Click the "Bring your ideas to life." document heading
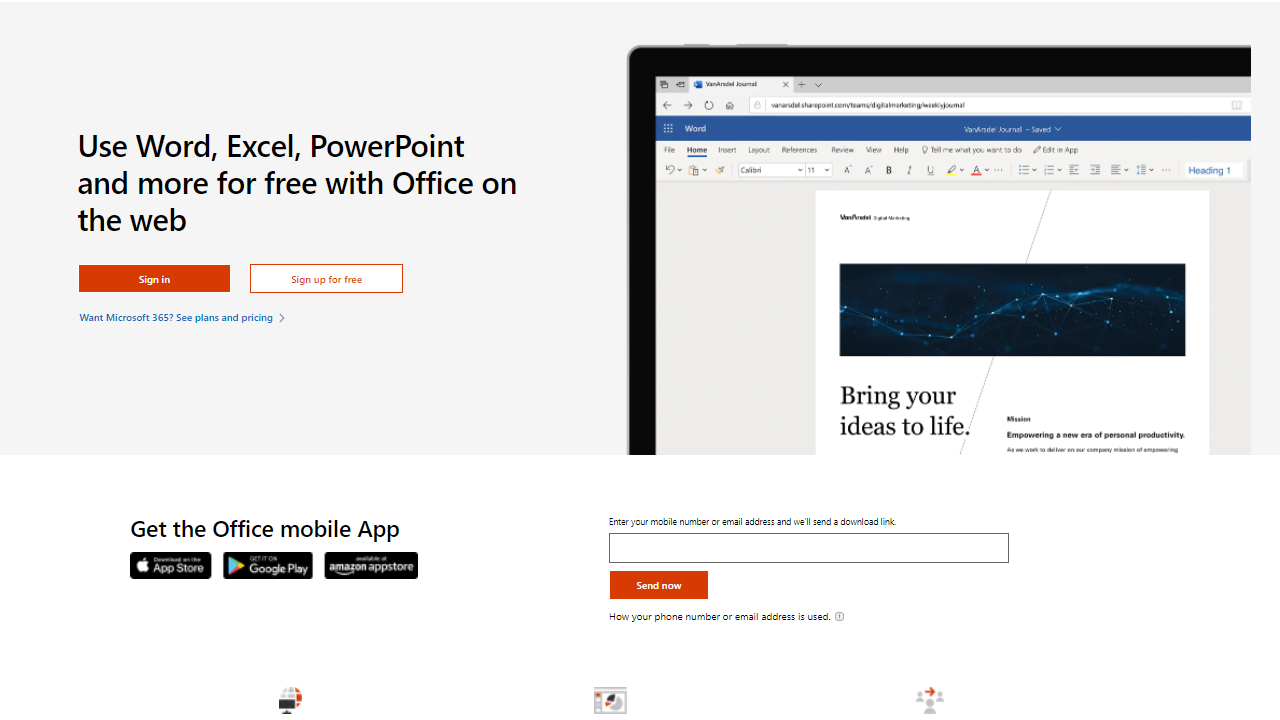Screen dimensions: 1280x720 tap(905, 411)
